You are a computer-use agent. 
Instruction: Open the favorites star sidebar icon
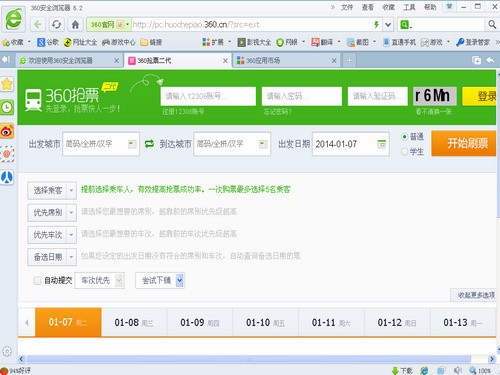point(7,84)
